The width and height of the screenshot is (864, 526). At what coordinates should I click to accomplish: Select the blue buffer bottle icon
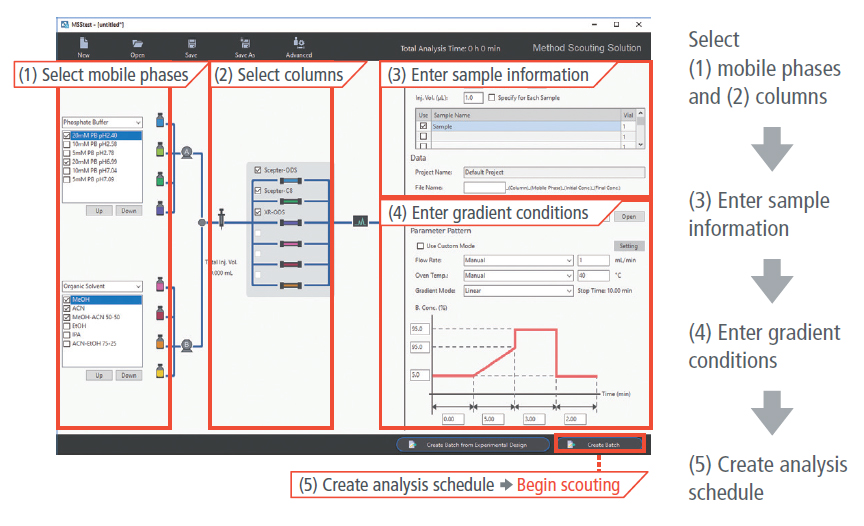coord(160,120)
